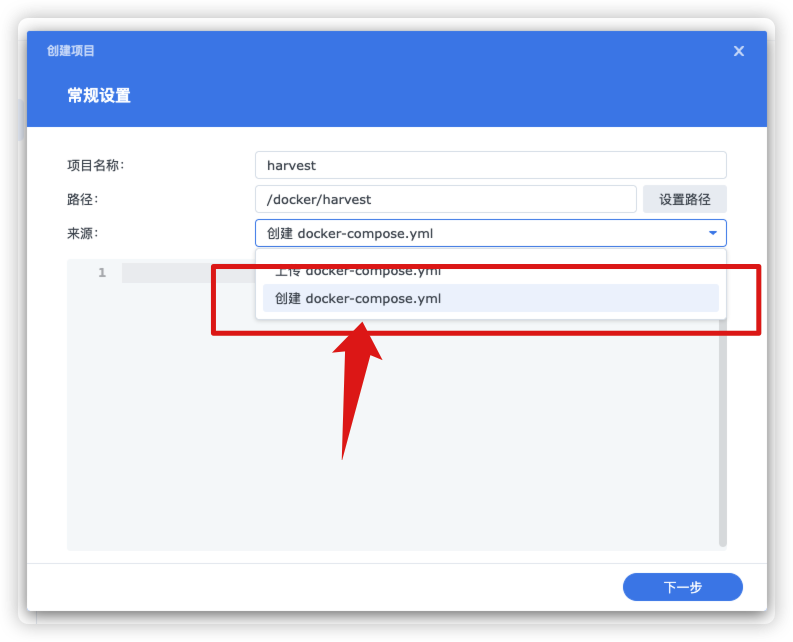Click the code editor's vertical scrollbar

tap(723, 440)
